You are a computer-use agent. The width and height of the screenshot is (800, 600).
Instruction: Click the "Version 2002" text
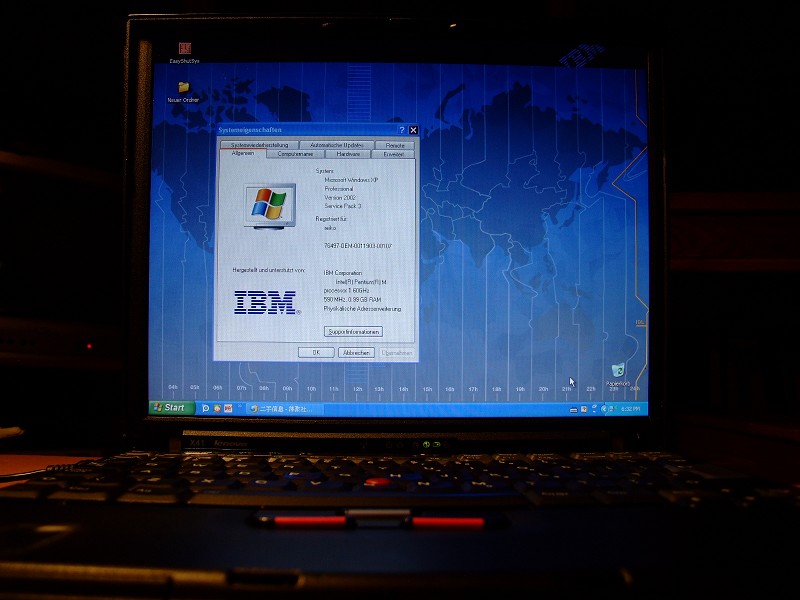pyautogui.click(x=340, y=197)
